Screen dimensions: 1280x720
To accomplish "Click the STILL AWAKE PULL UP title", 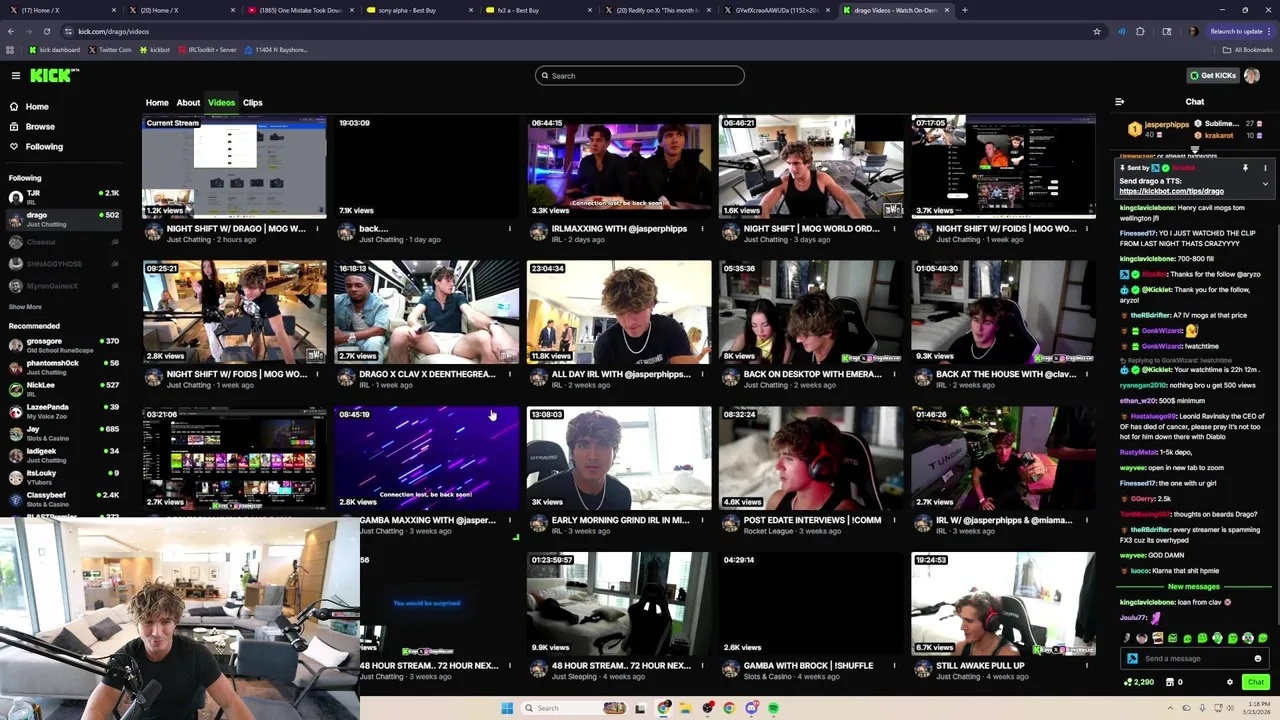I will click(980, 666).
